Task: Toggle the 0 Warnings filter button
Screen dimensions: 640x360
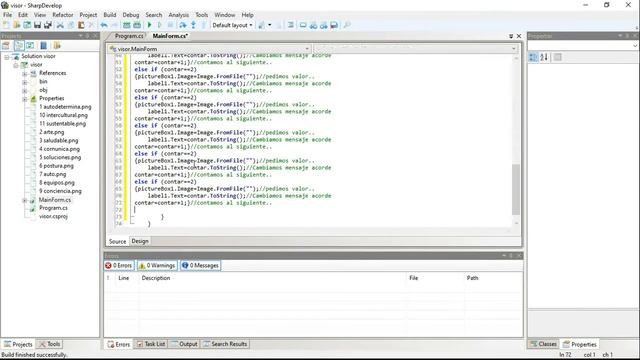Action: [x=157, y=266]
